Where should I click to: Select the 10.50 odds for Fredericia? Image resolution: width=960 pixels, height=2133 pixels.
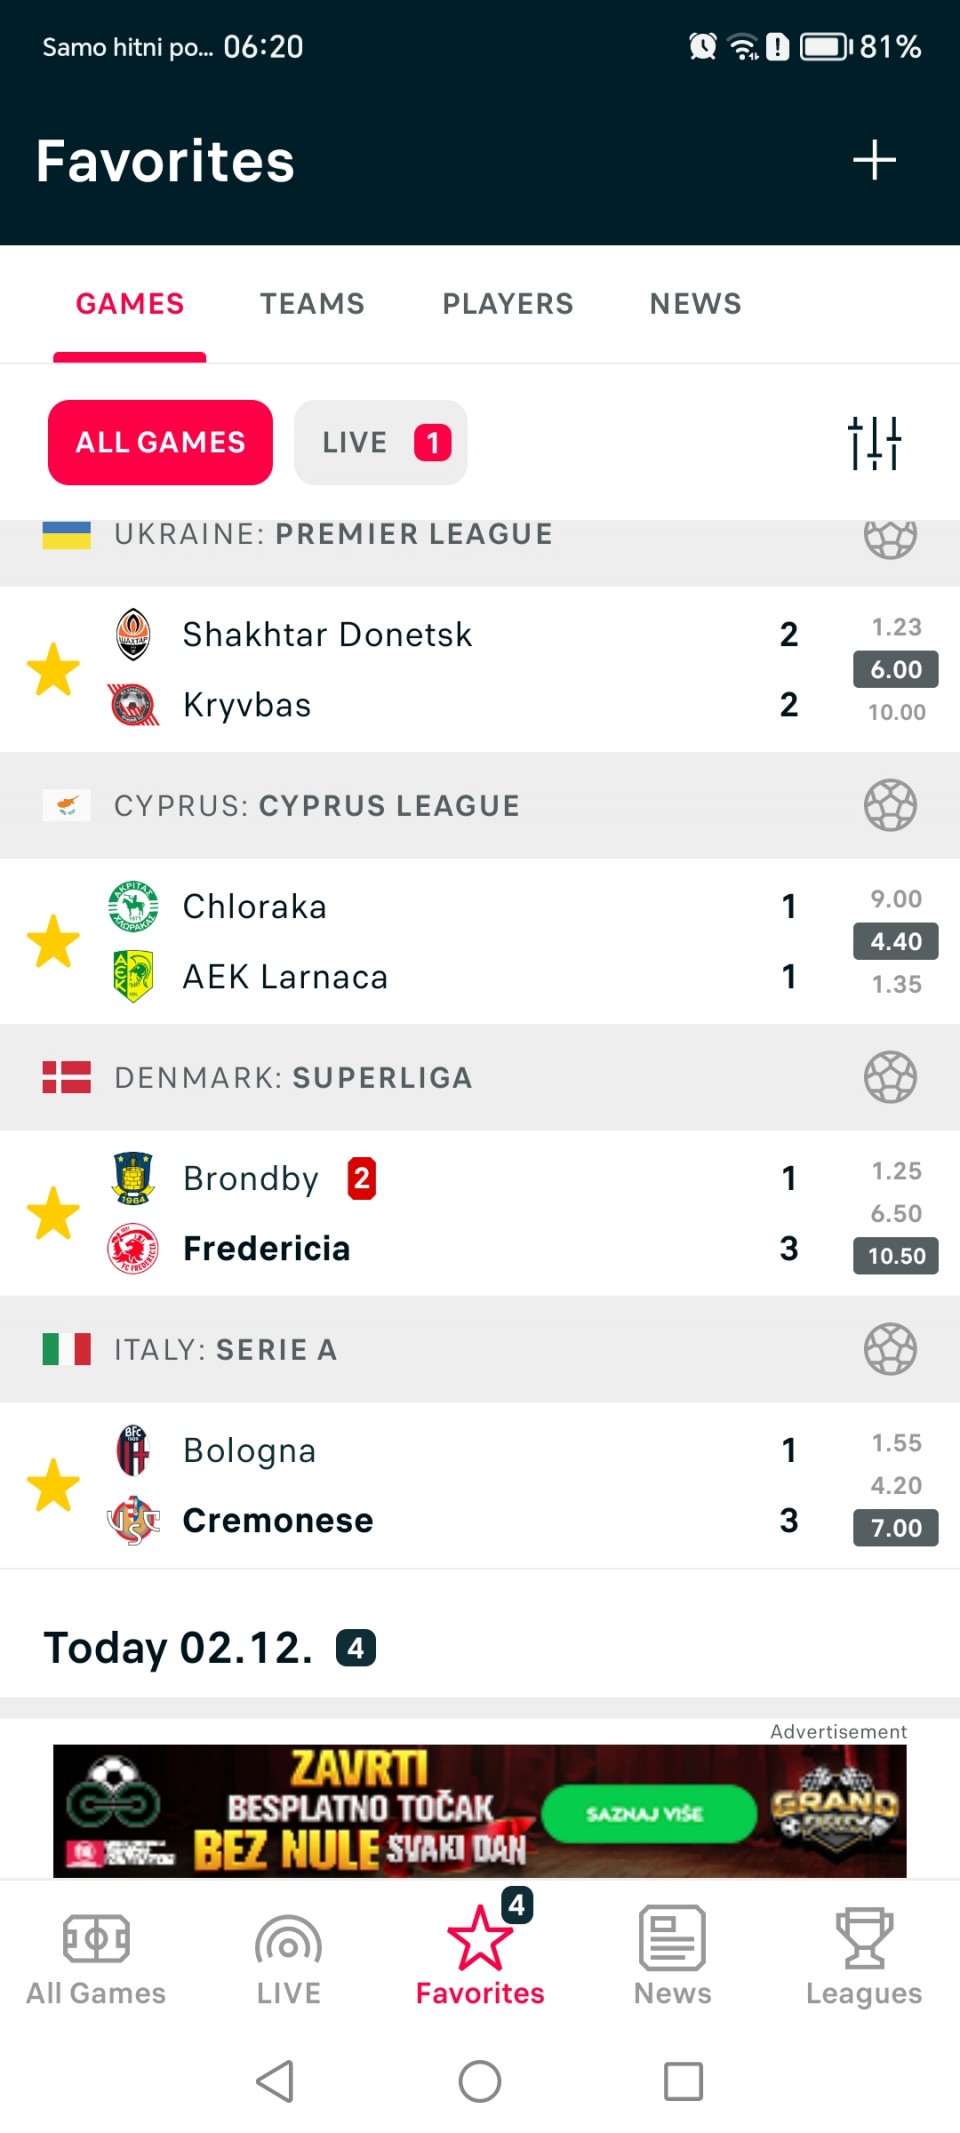point(896,1256)
